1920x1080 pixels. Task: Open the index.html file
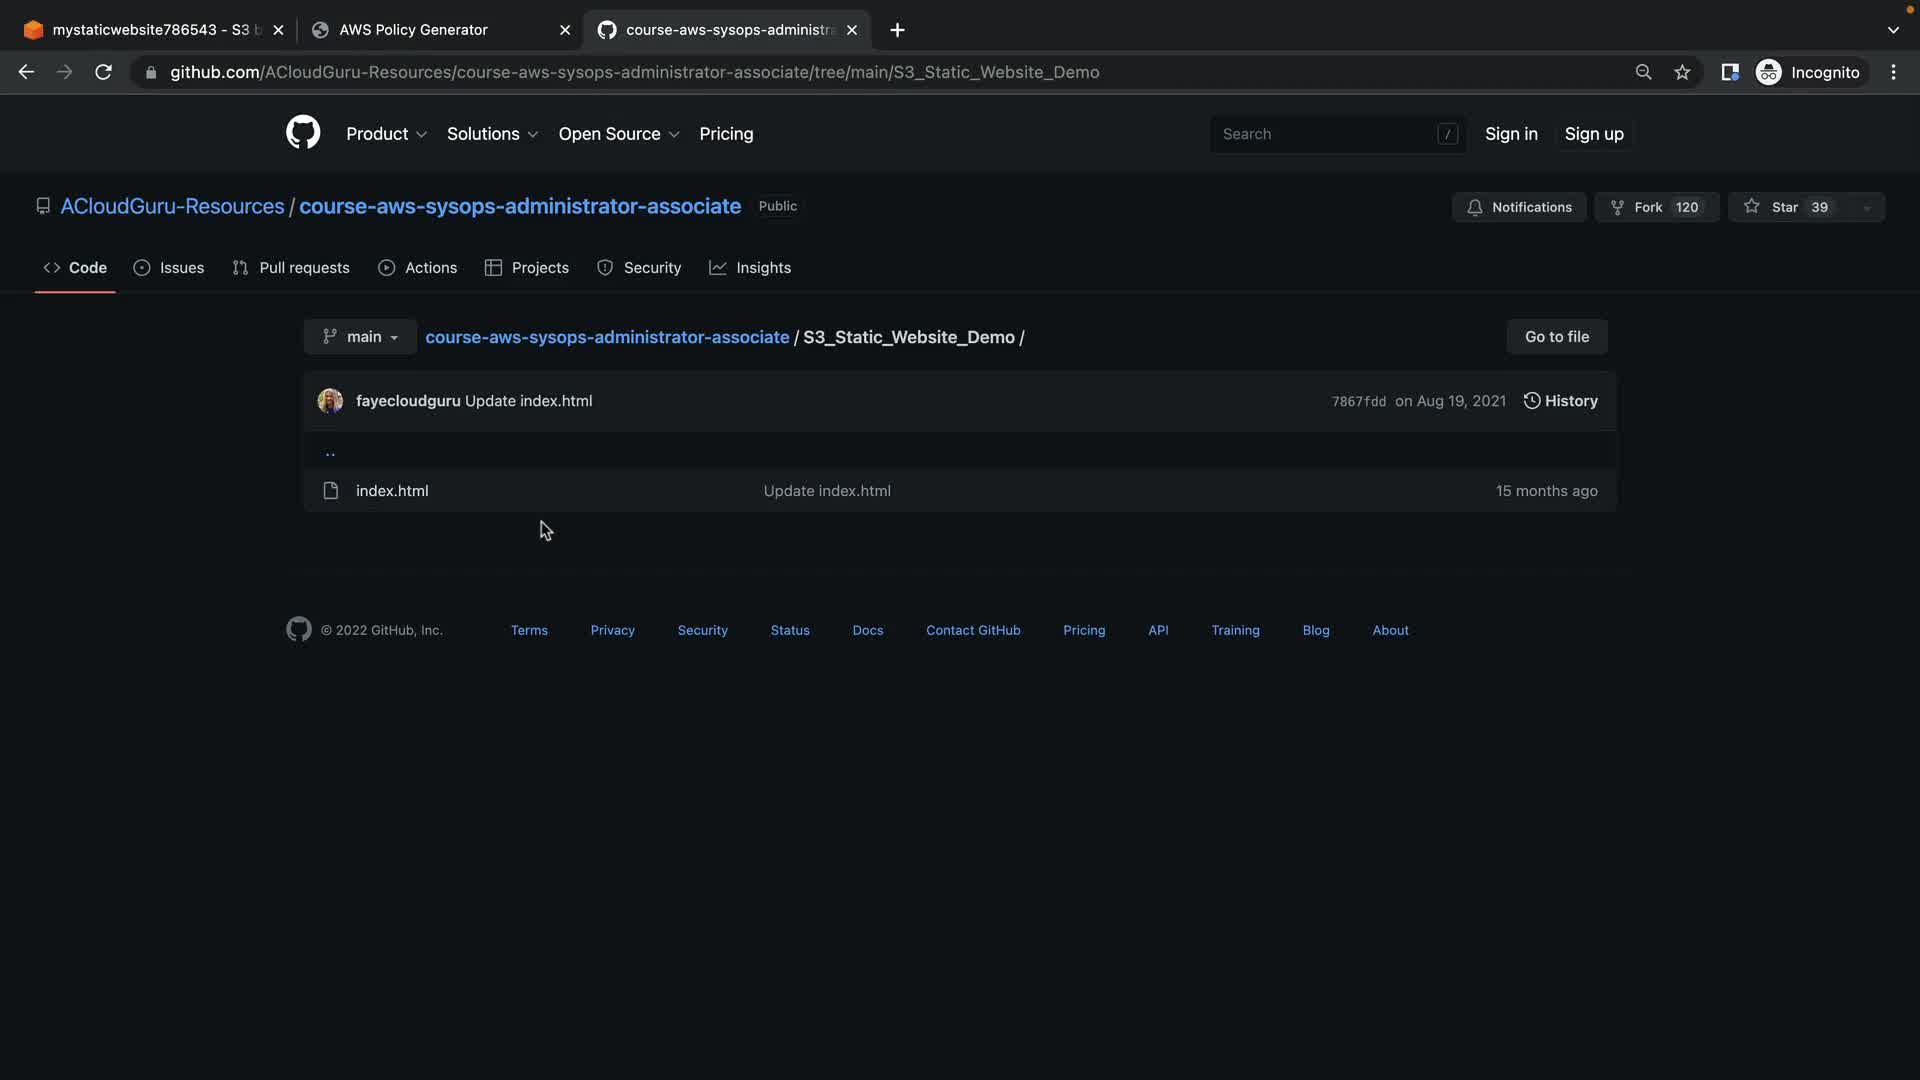pos(392,491)
